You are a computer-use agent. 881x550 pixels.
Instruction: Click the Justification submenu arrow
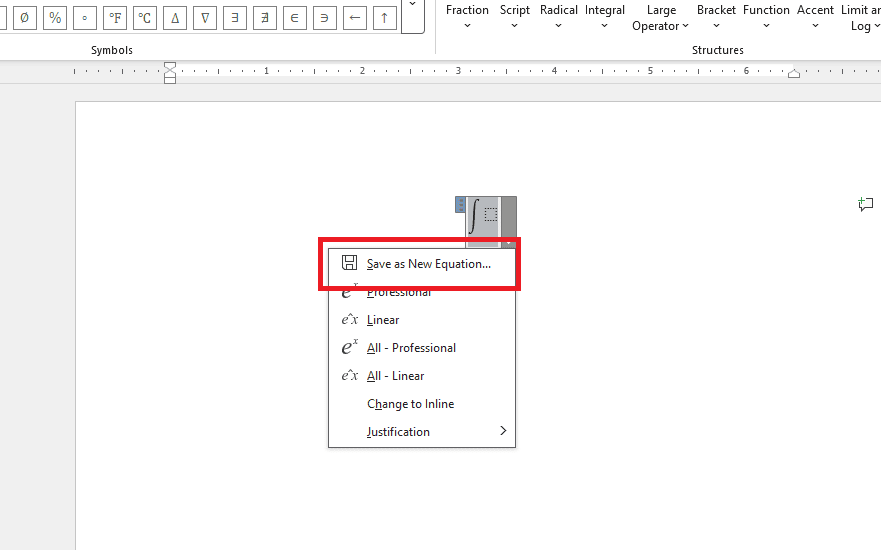503,430
